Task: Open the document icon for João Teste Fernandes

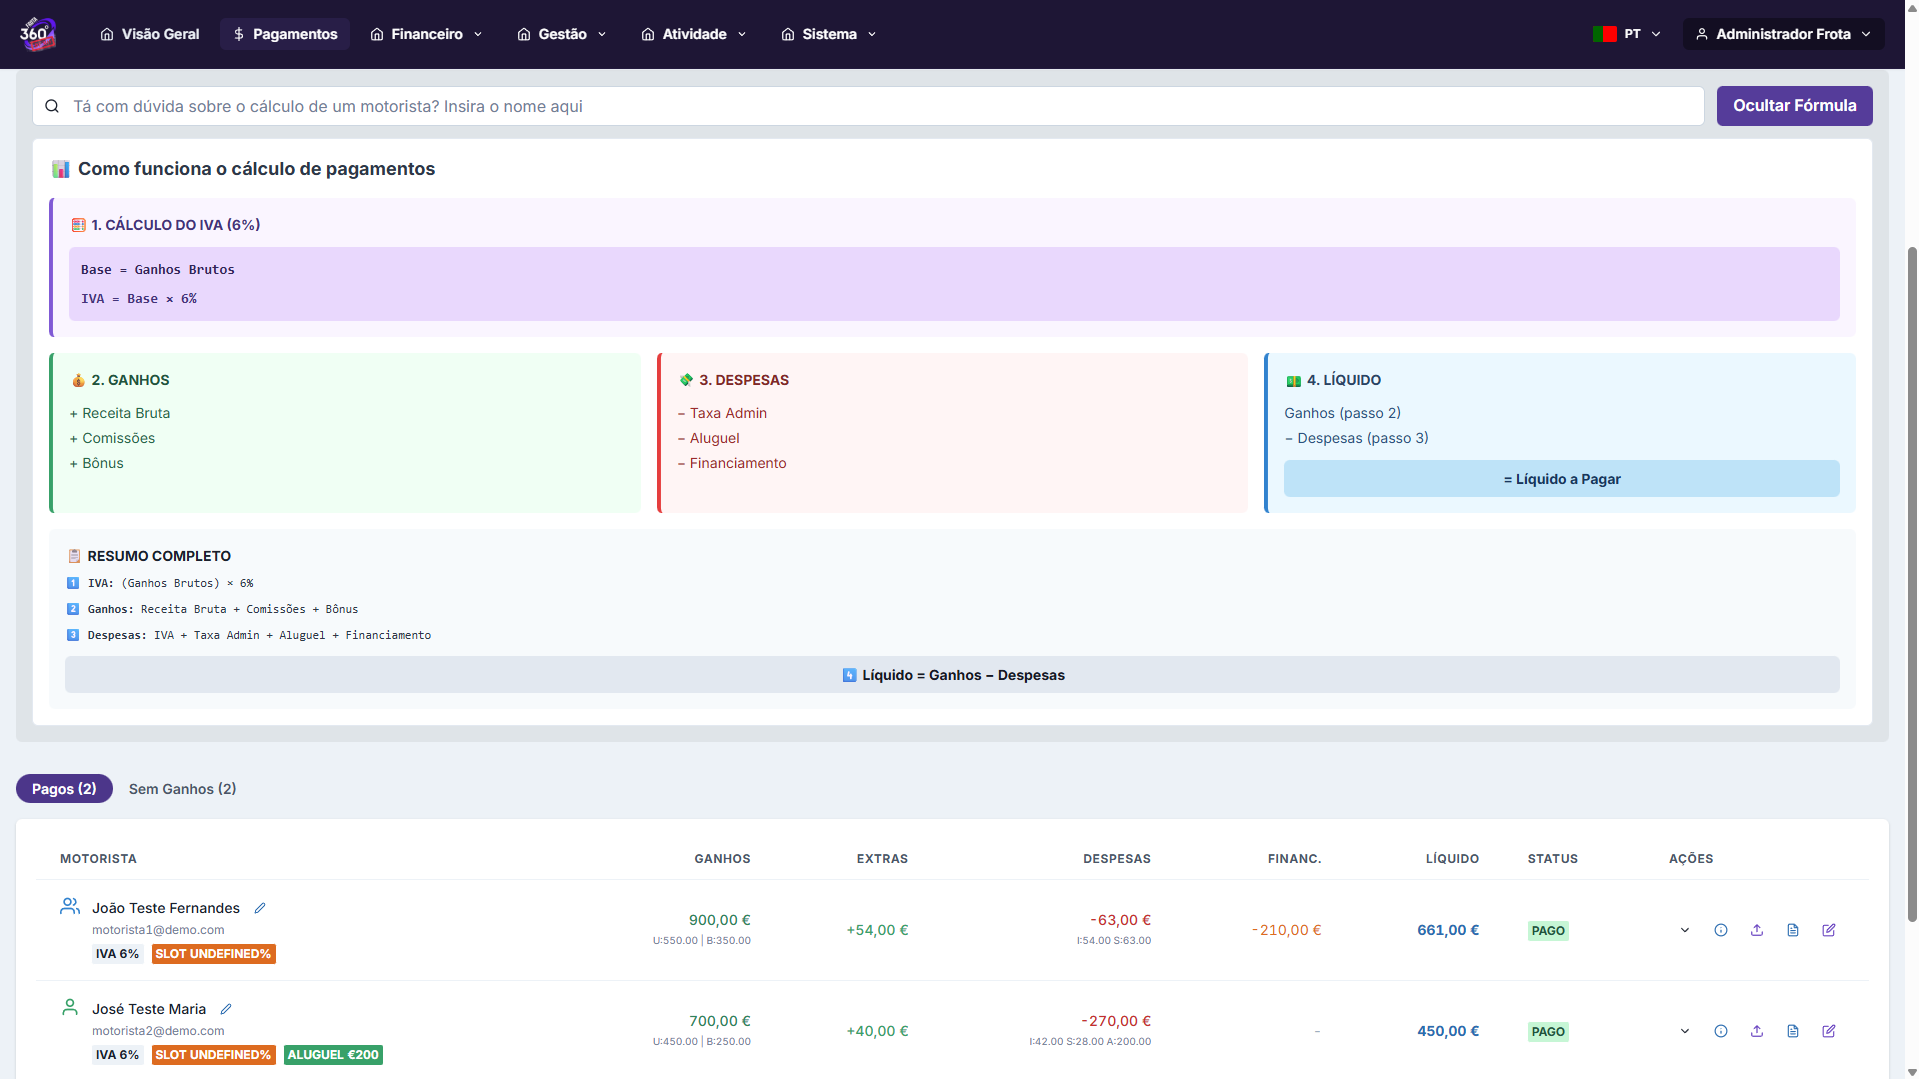Action: pyautogui.click(x=1792, y=930)
